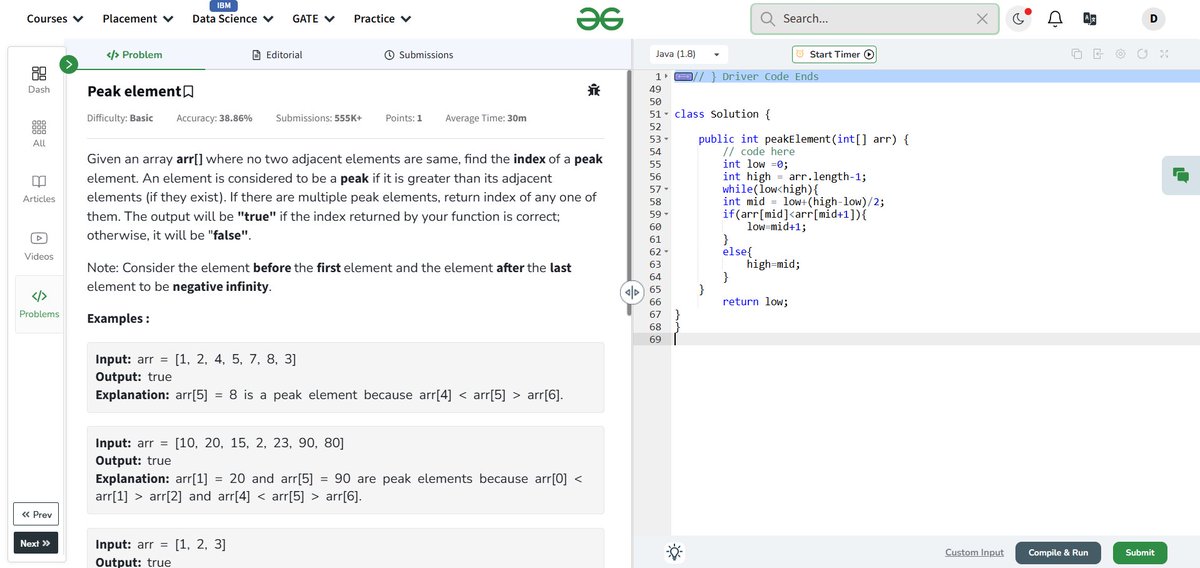Start the timer
The height and width of the screenshot is (568, 1200).
(x=834, y=54)
